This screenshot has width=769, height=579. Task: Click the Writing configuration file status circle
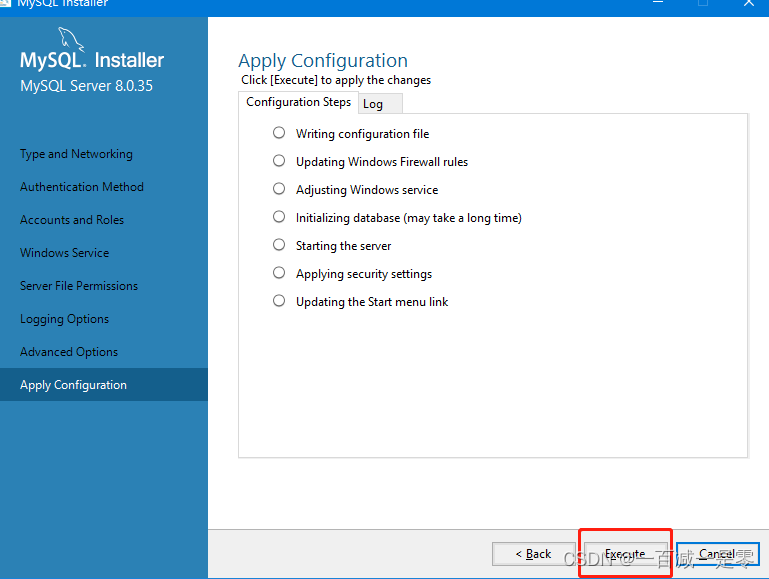click(279, 133)
